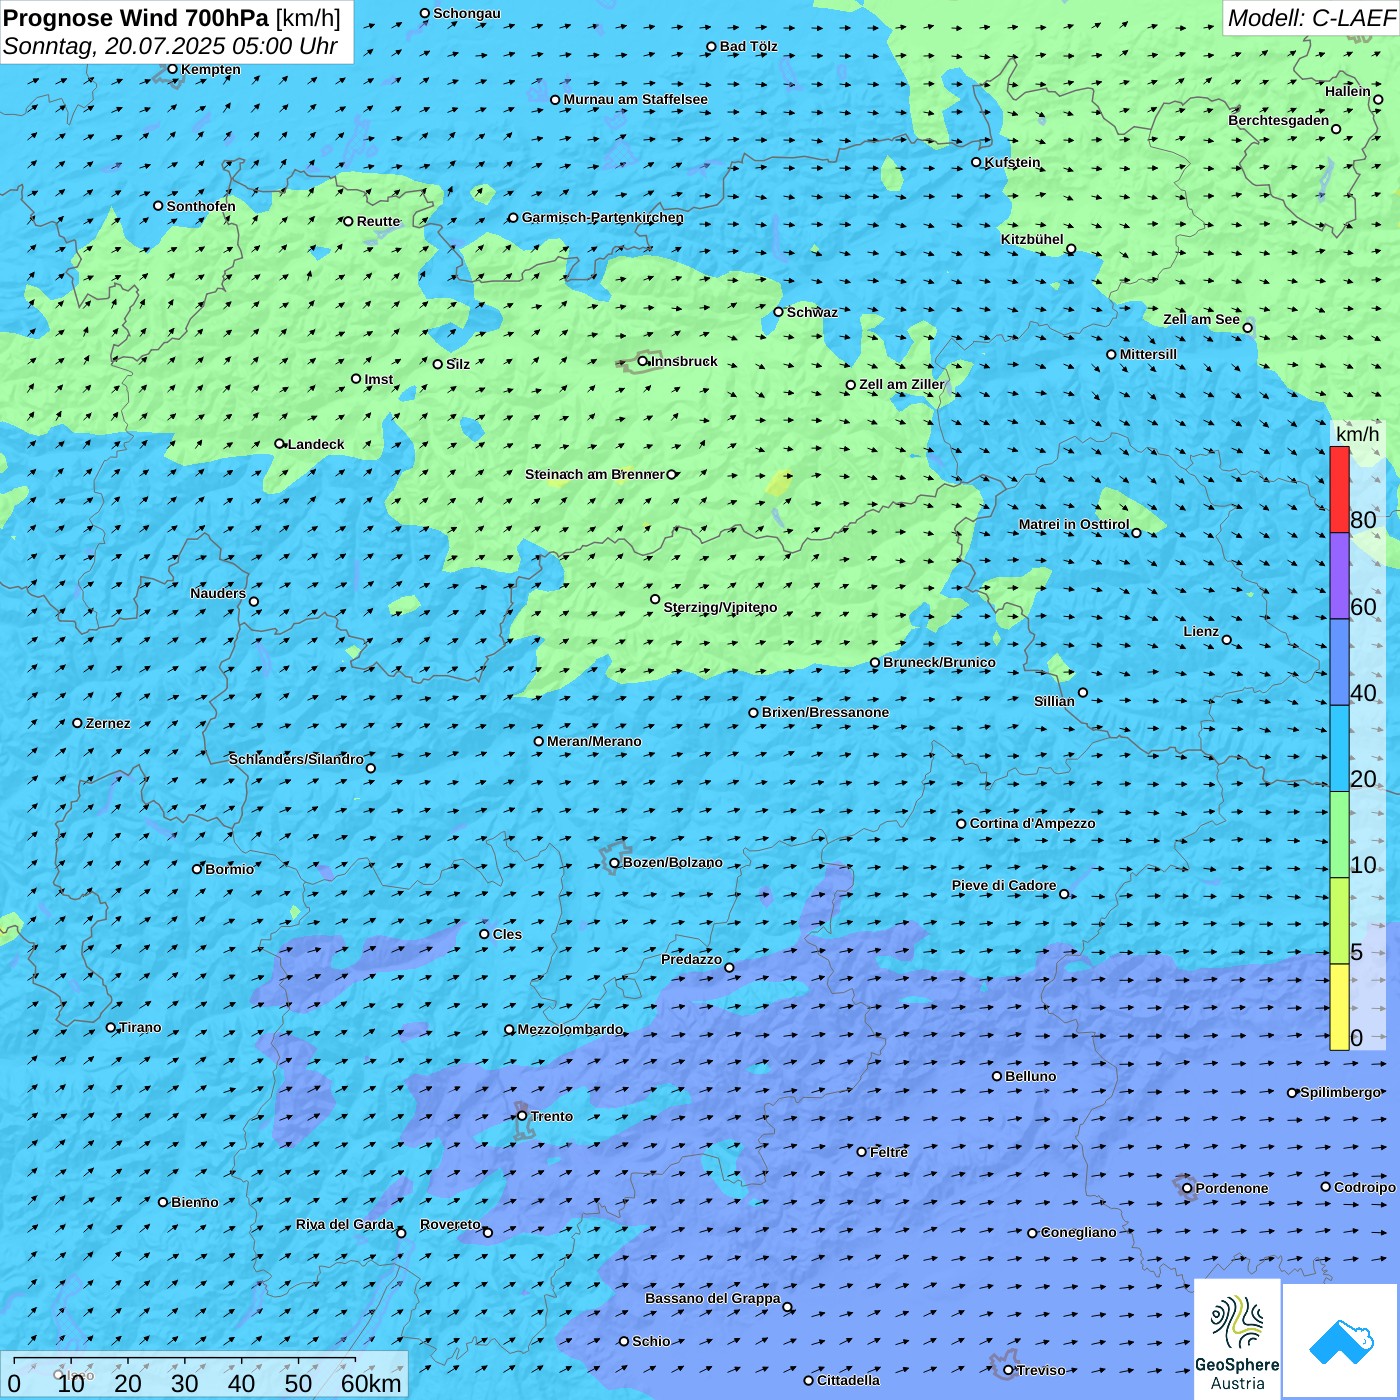Click the Belluno map label
Image resolution: width=1400 pixels, height=1400 pixels.
coord(1030,1076)
